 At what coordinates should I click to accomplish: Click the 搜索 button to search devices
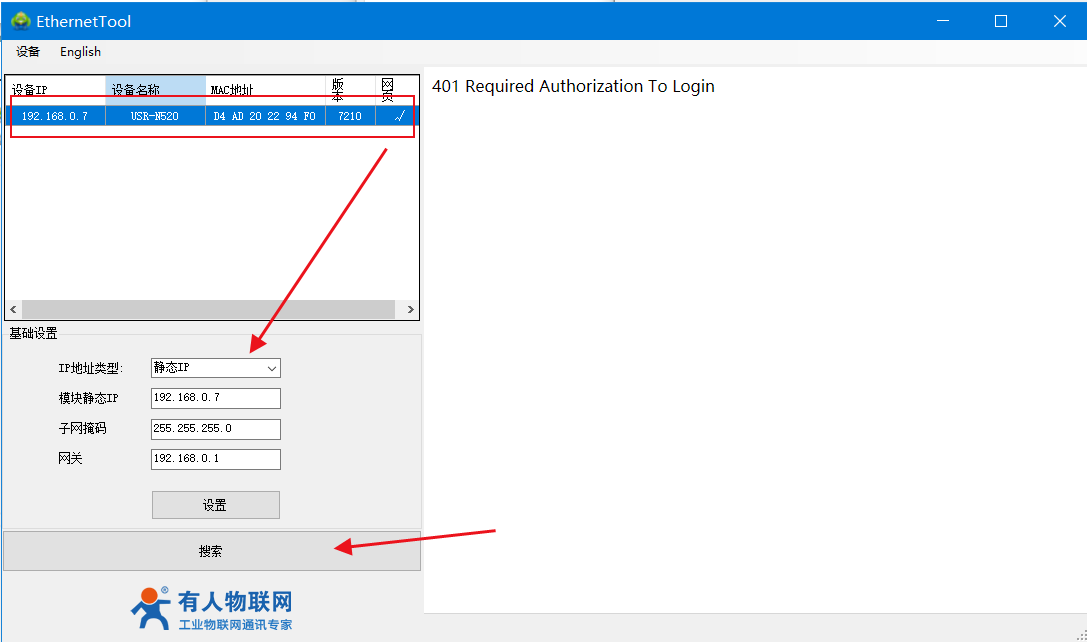click(211, 551)
